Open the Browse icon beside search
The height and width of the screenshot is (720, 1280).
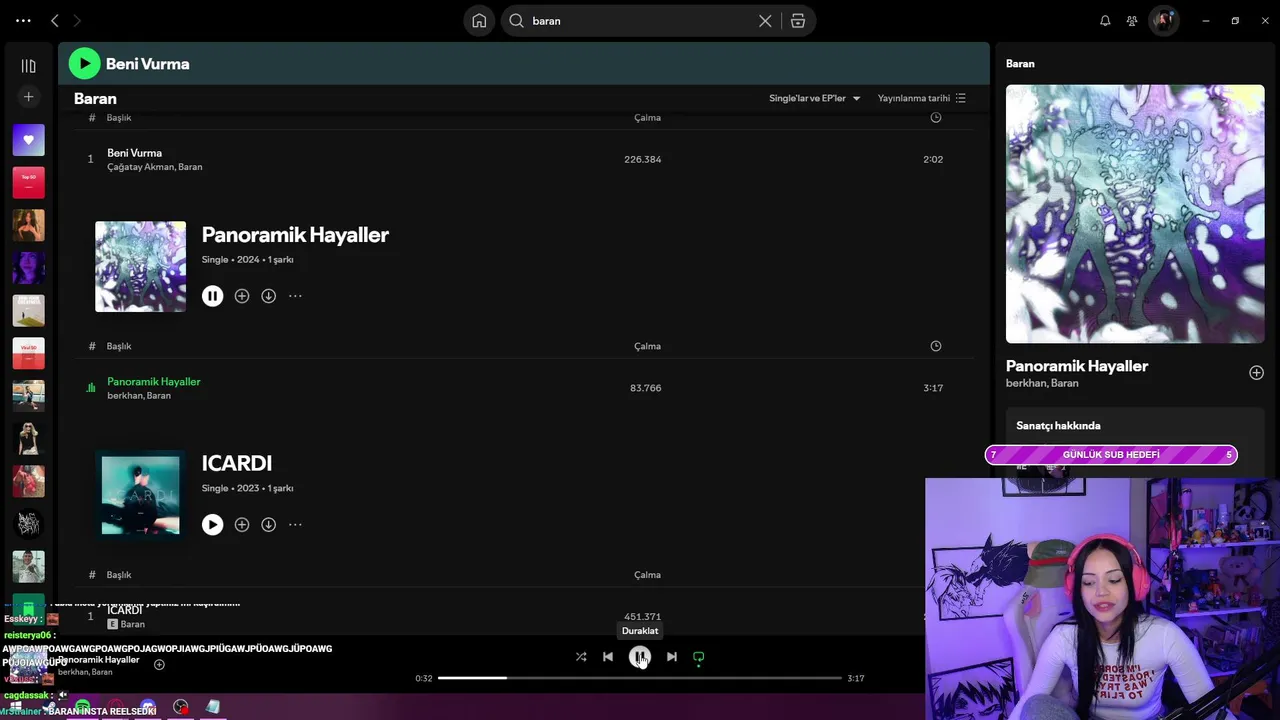pos(798,21)
